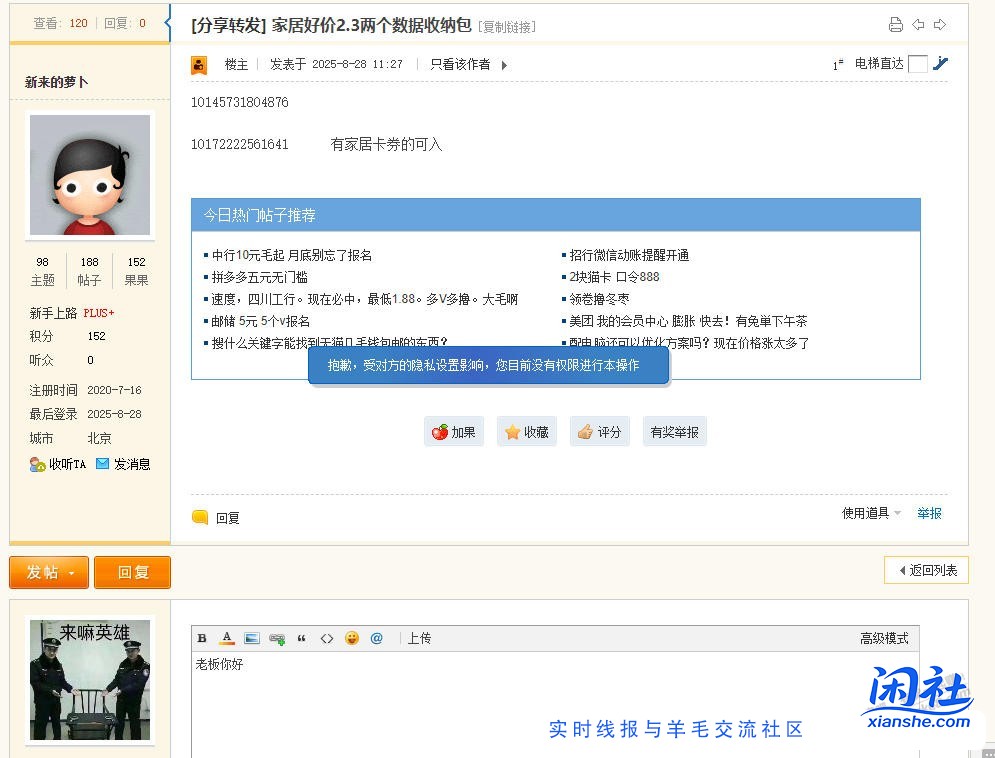Select the Bold formatting icon in editor

point(202,637)
